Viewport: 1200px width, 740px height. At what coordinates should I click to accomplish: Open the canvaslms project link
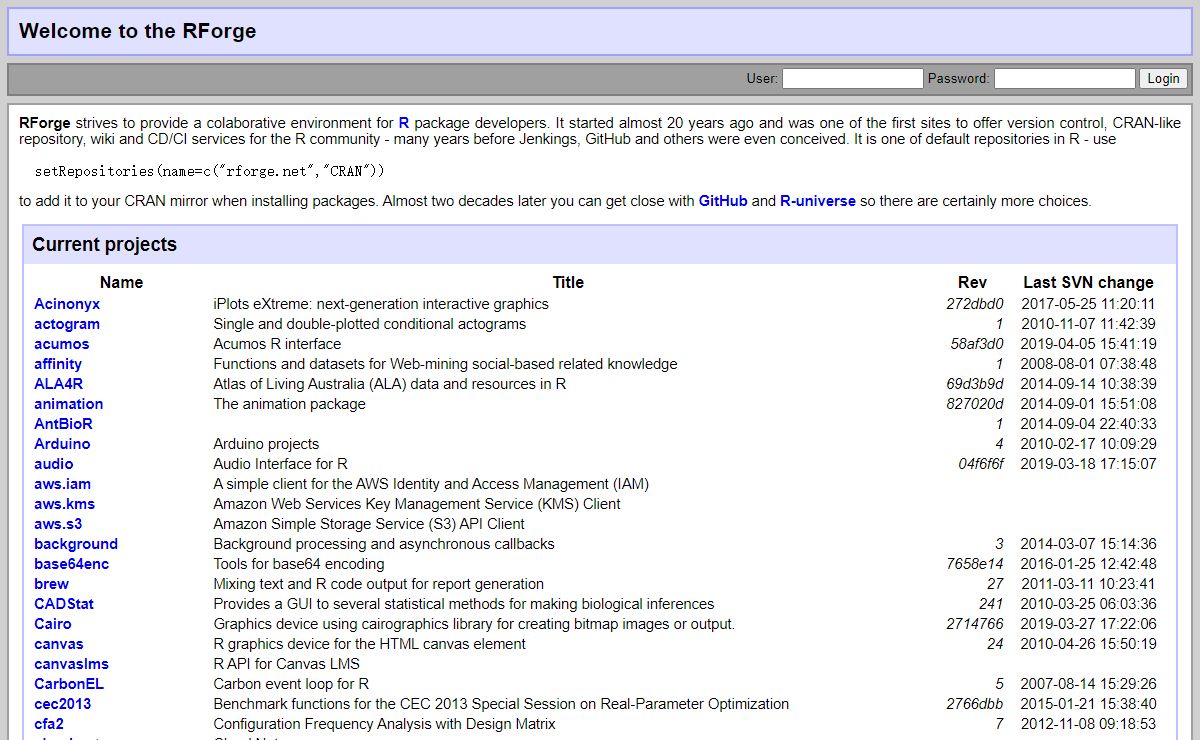(x=71, y=664)
